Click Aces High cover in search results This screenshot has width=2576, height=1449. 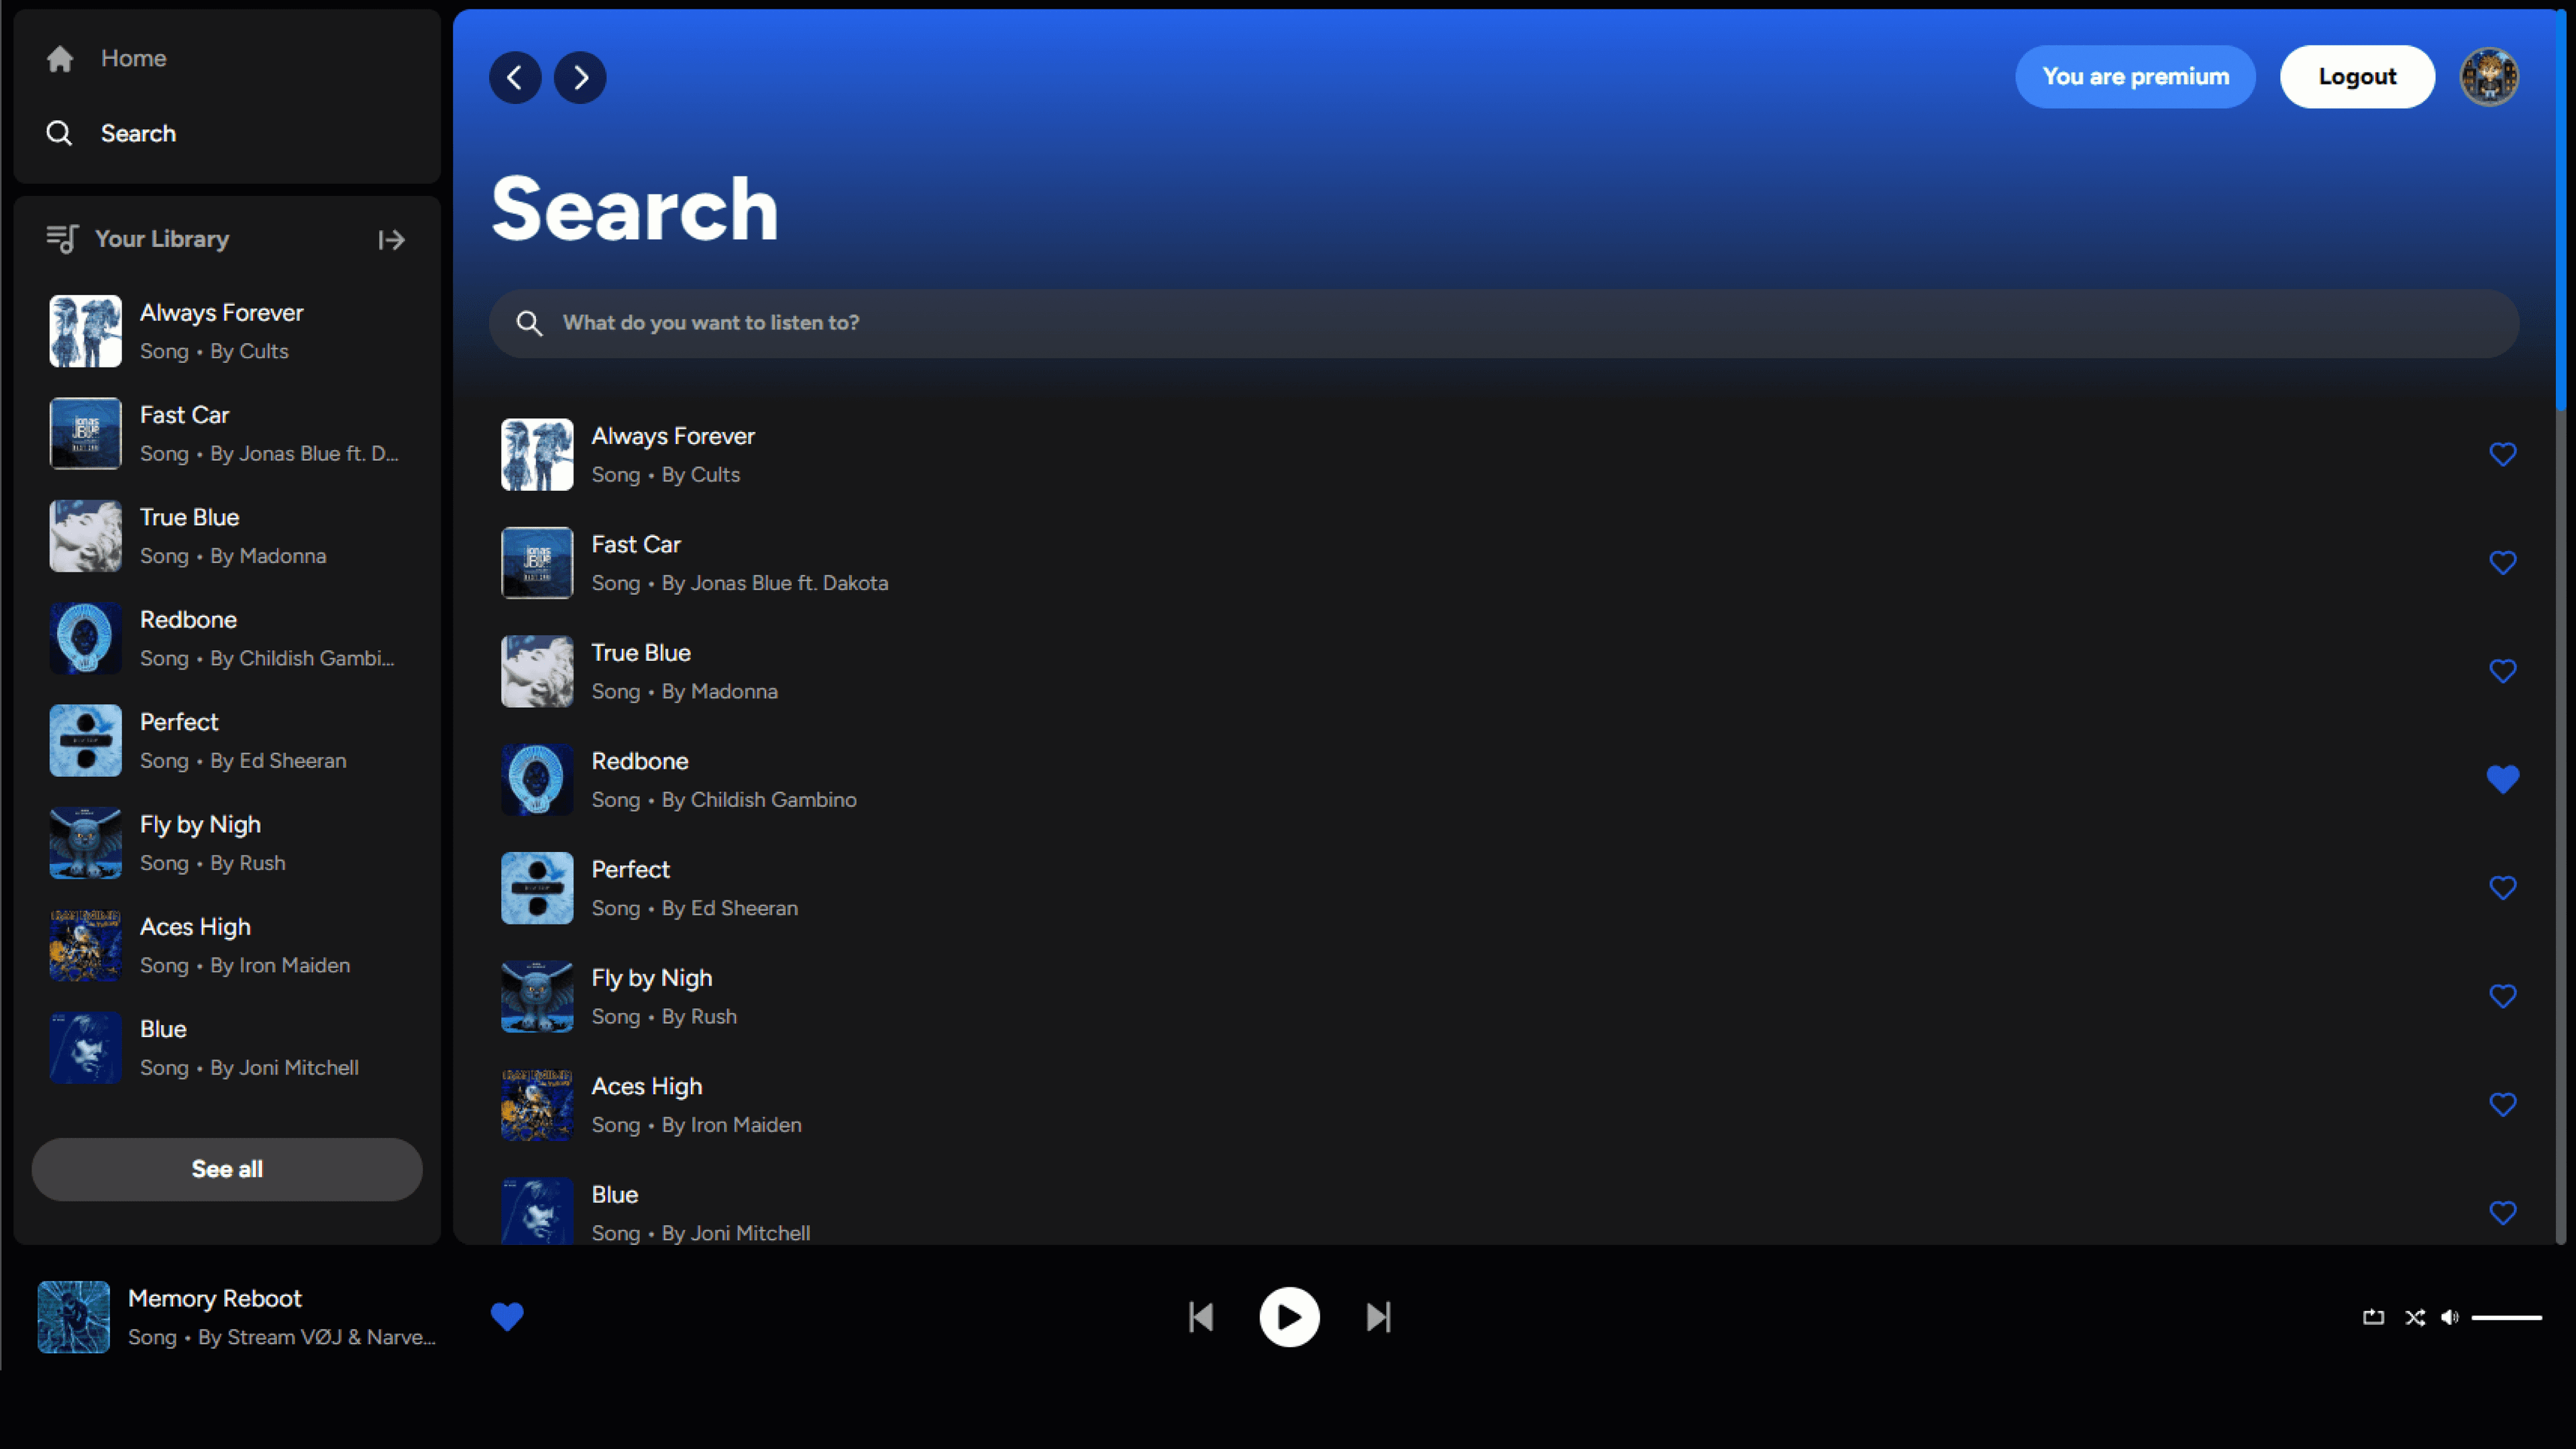click(537, 1104)
